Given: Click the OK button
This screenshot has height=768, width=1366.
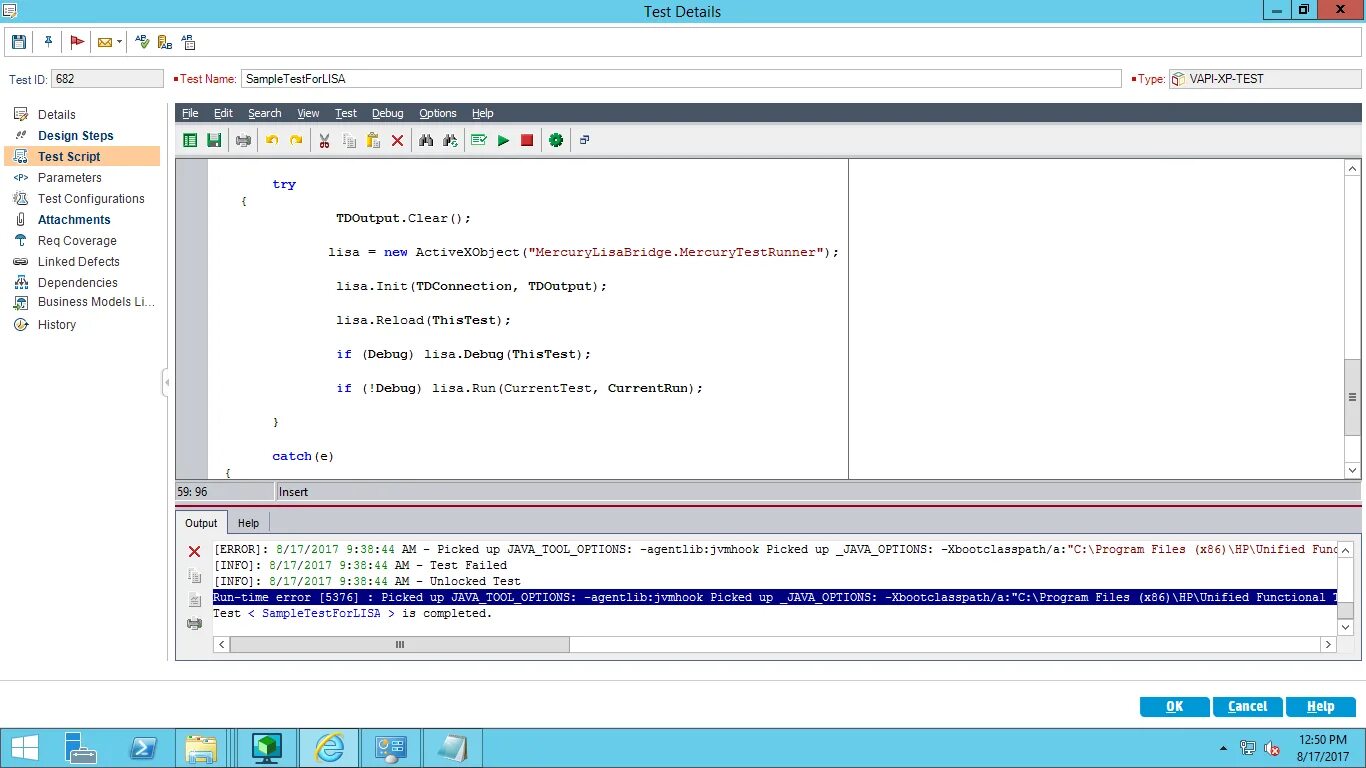Looking at the screenshot, I should (x=1174, y=706).
